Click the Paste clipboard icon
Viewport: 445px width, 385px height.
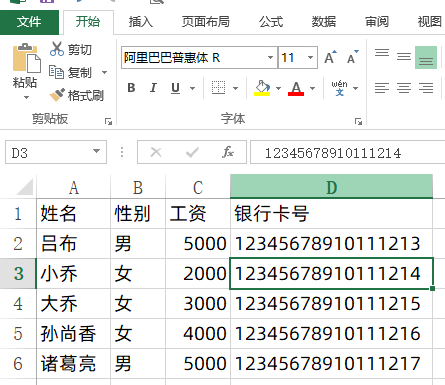pos(26,58)
